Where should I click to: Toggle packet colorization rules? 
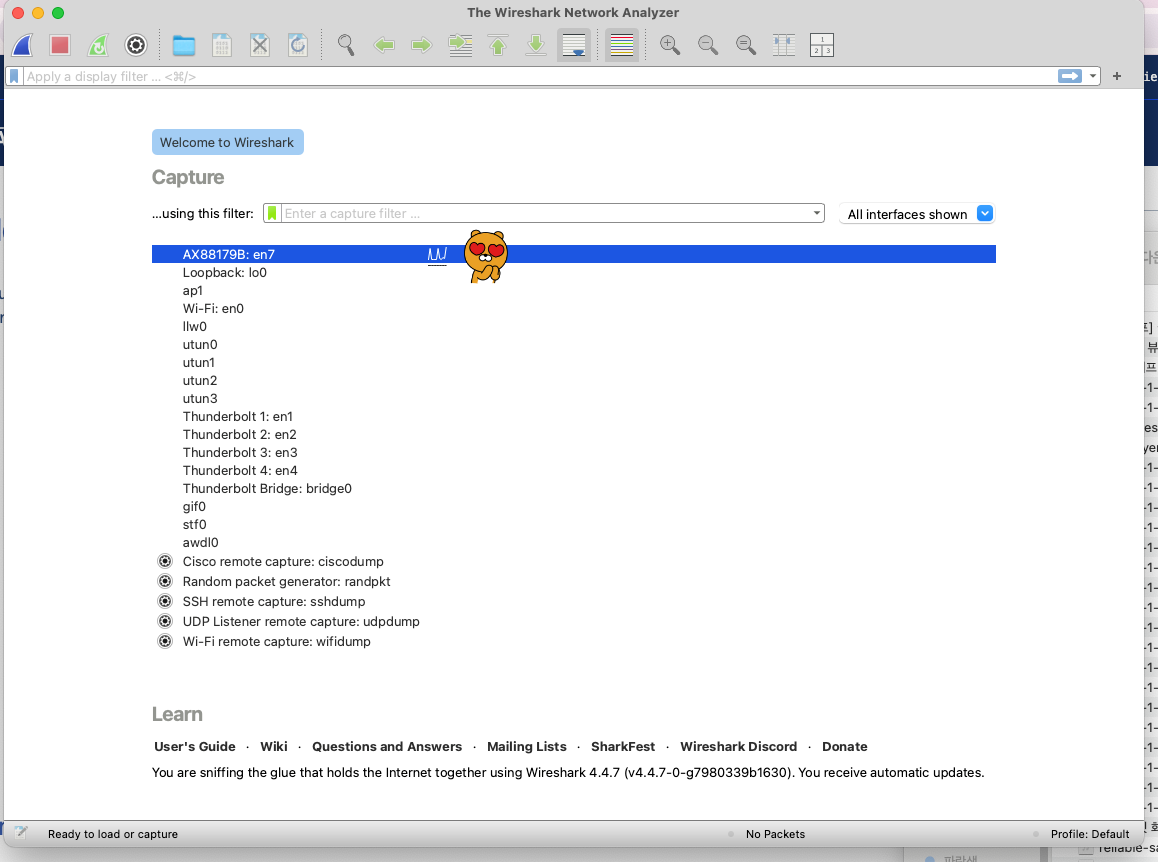(622, 45)
